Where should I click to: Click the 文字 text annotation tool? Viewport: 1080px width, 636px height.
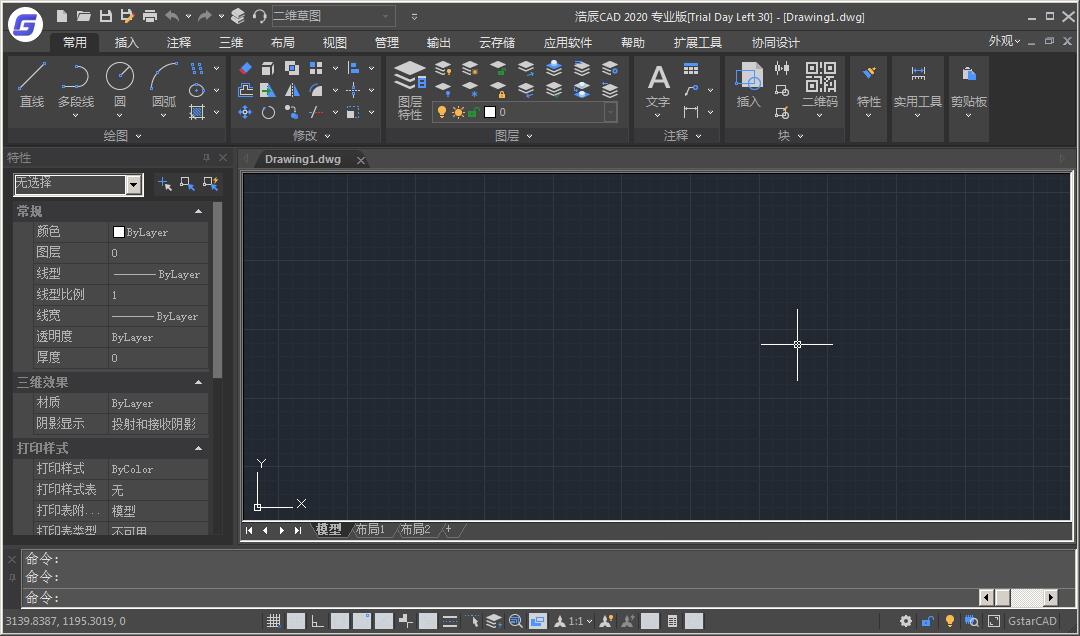(658, 86)
